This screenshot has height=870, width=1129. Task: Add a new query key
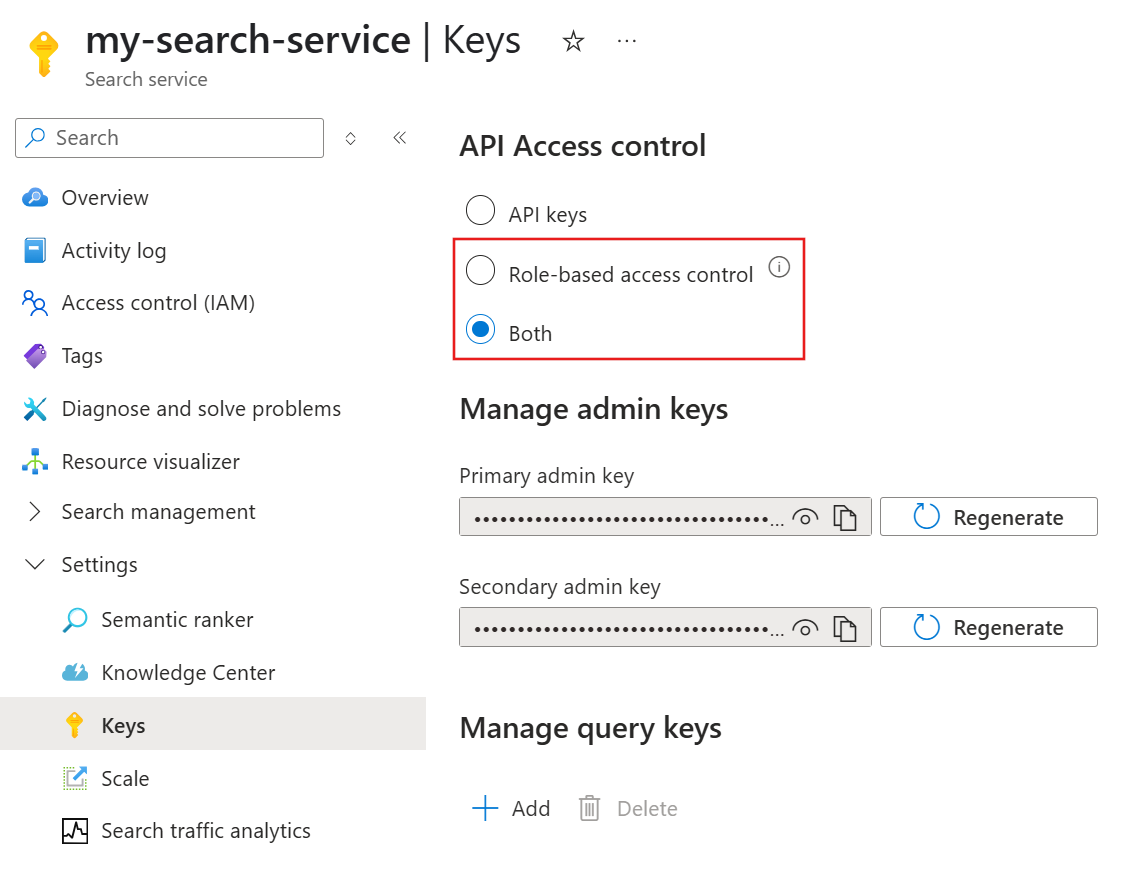510,808
